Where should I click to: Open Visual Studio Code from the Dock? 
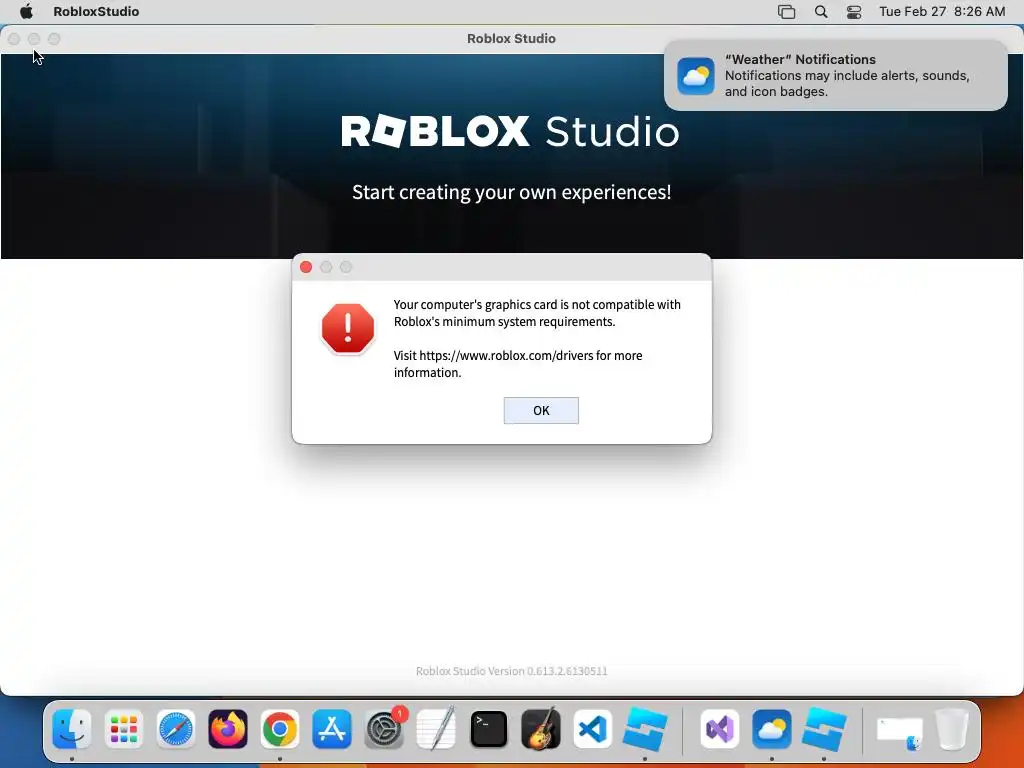[x=593, y=729]
